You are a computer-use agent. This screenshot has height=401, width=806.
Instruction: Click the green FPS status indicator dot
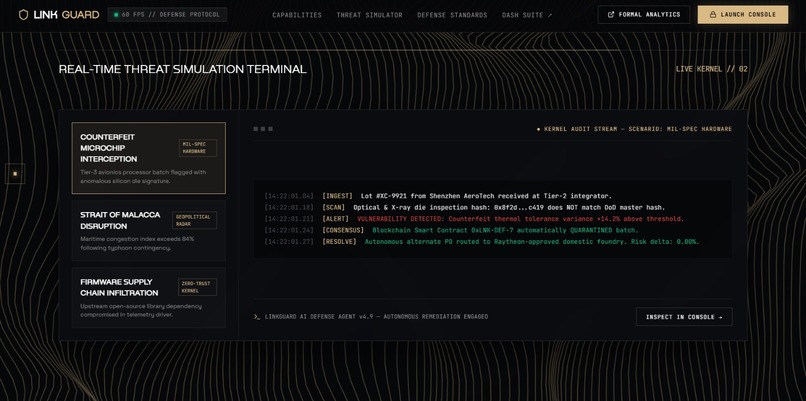[116, 15]
